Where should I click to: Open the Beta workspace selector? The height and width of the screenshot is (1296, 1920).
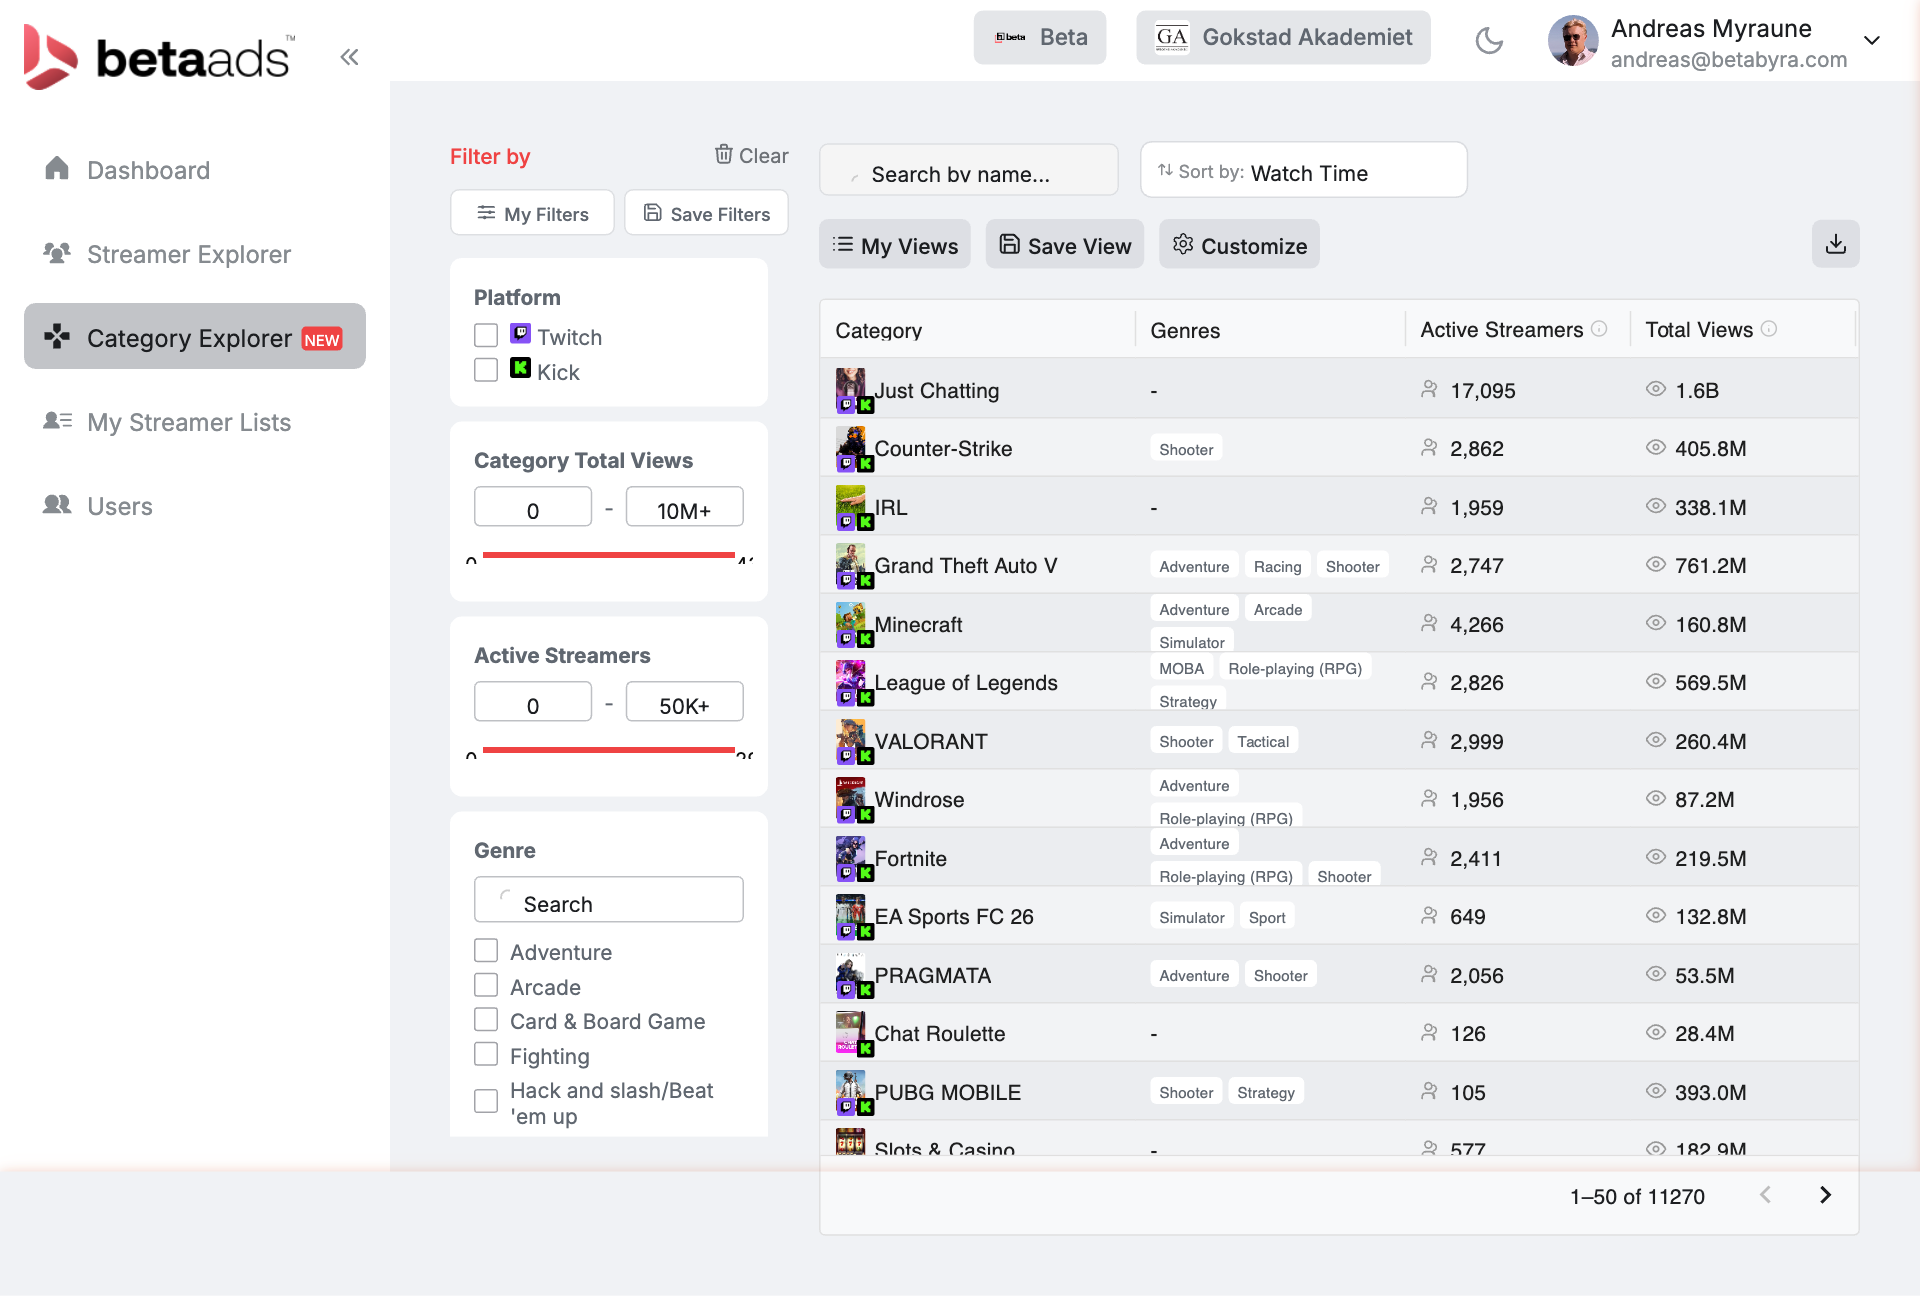coord(1040,38)
